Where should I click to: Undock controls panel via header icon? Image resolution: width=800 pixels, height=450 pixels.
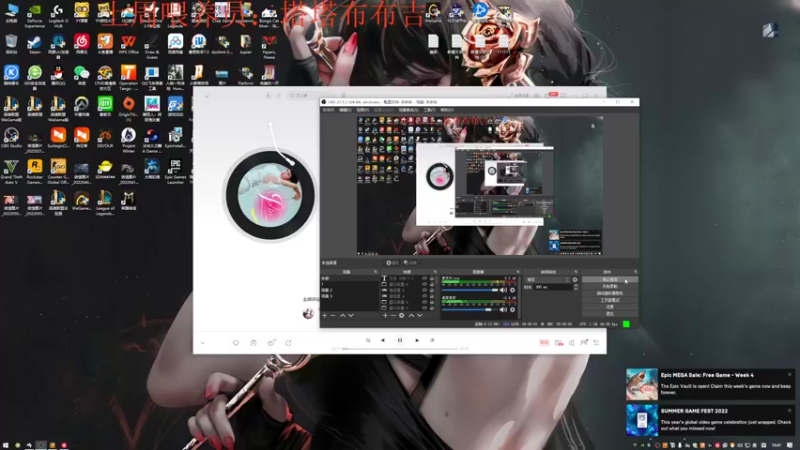636,271
